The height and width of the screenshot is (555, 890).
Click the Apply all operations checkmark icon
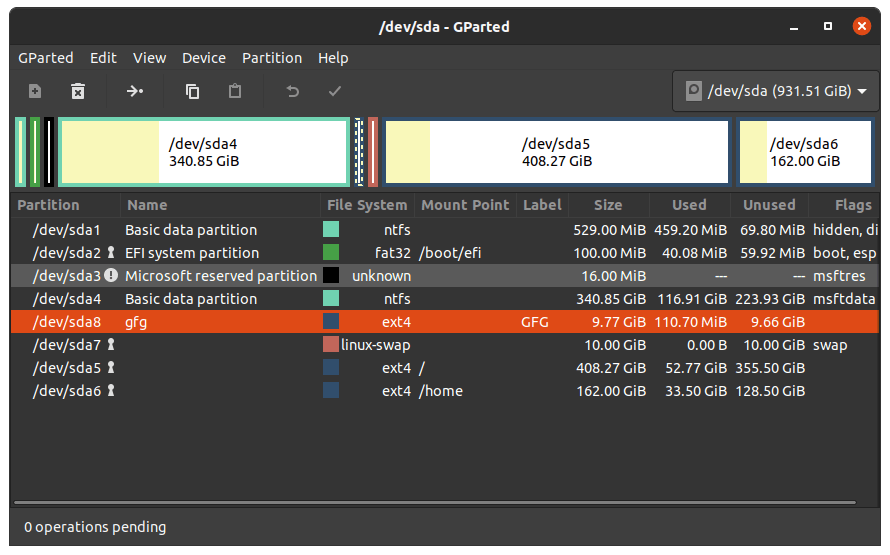tap(335, 91)
